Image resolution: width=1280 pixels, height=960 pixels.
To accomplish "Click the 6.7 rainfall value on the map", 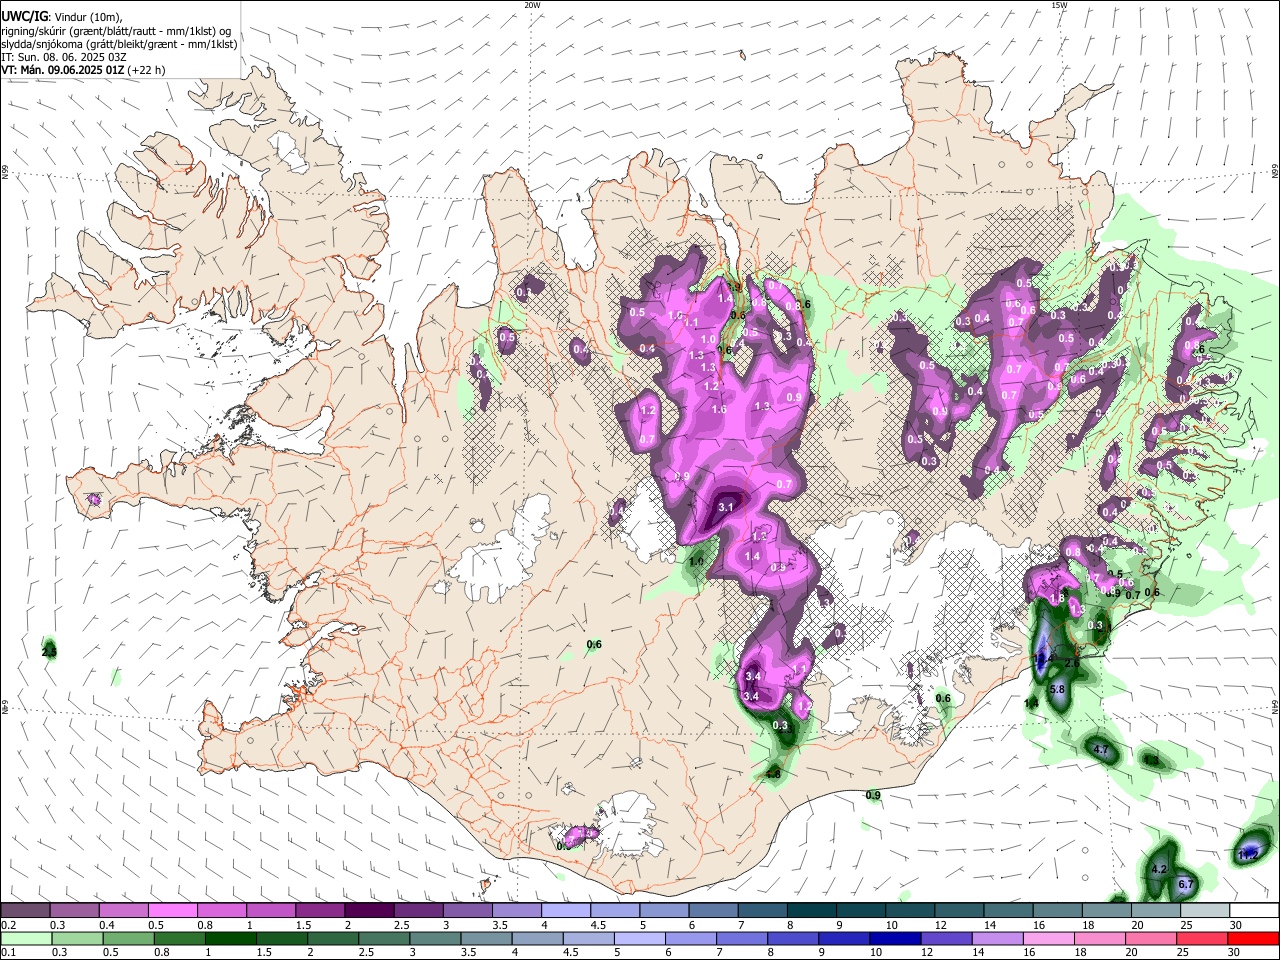I will (x=1187, y=885).
